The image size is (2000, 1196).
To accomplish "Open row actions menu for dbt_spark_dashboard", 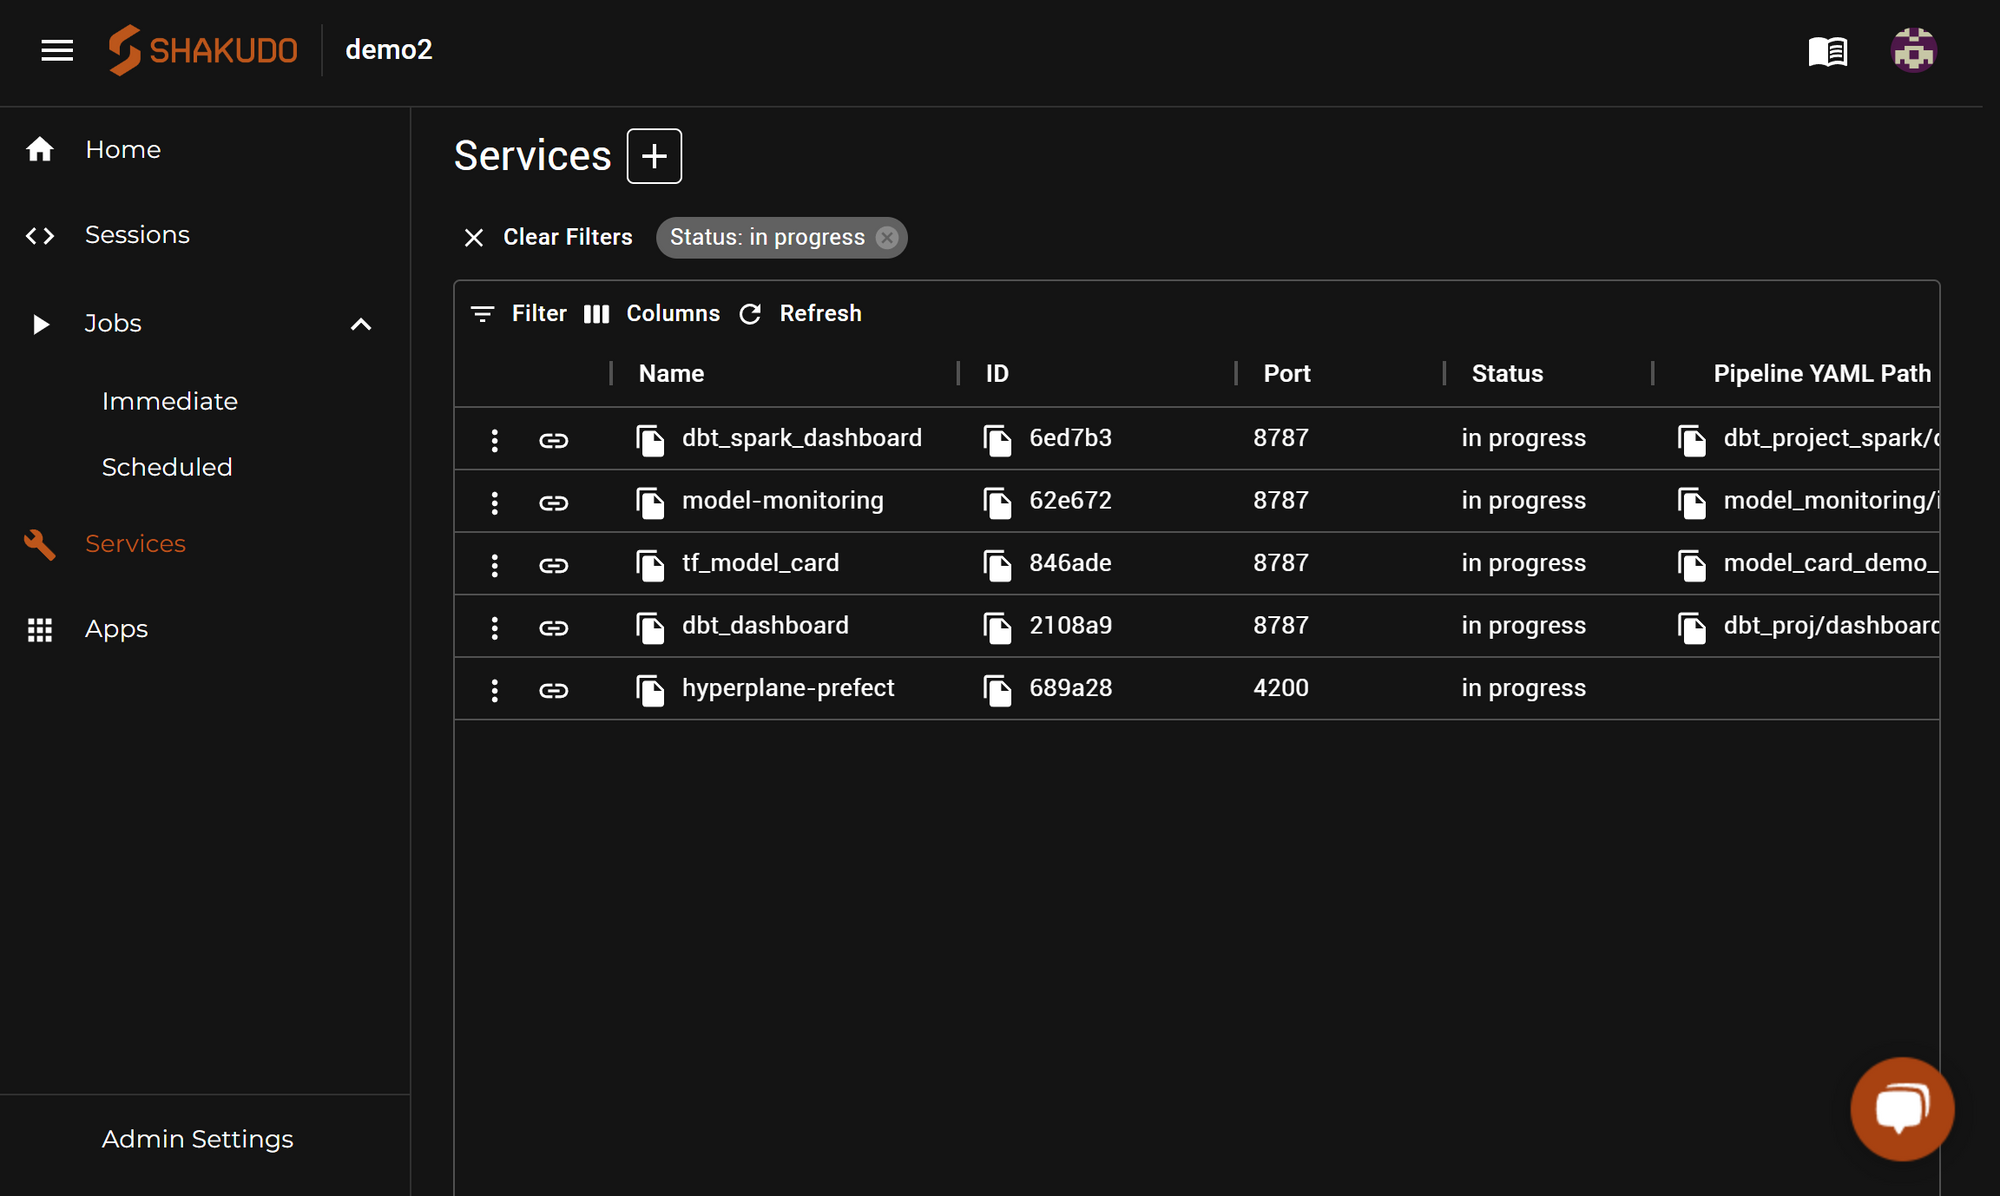I will pyautogui.click(x=494, y=440).
